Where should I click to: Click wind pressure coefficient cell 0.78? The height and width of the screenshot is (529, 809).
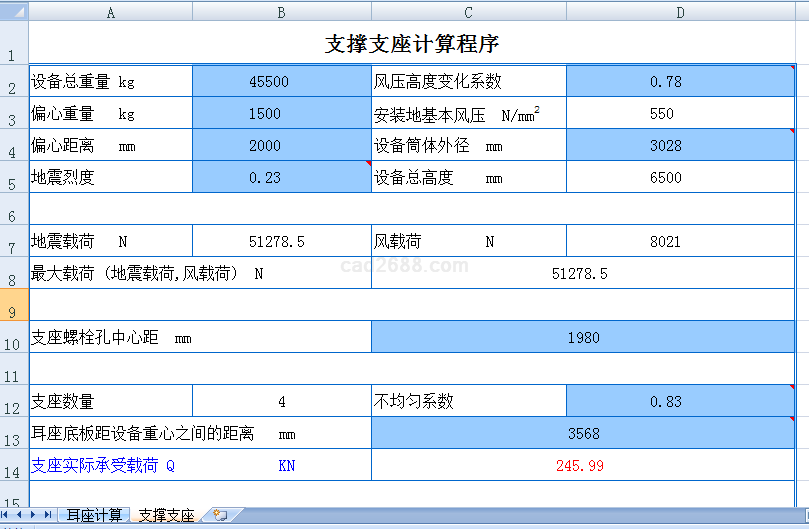[x=680, y=82]
